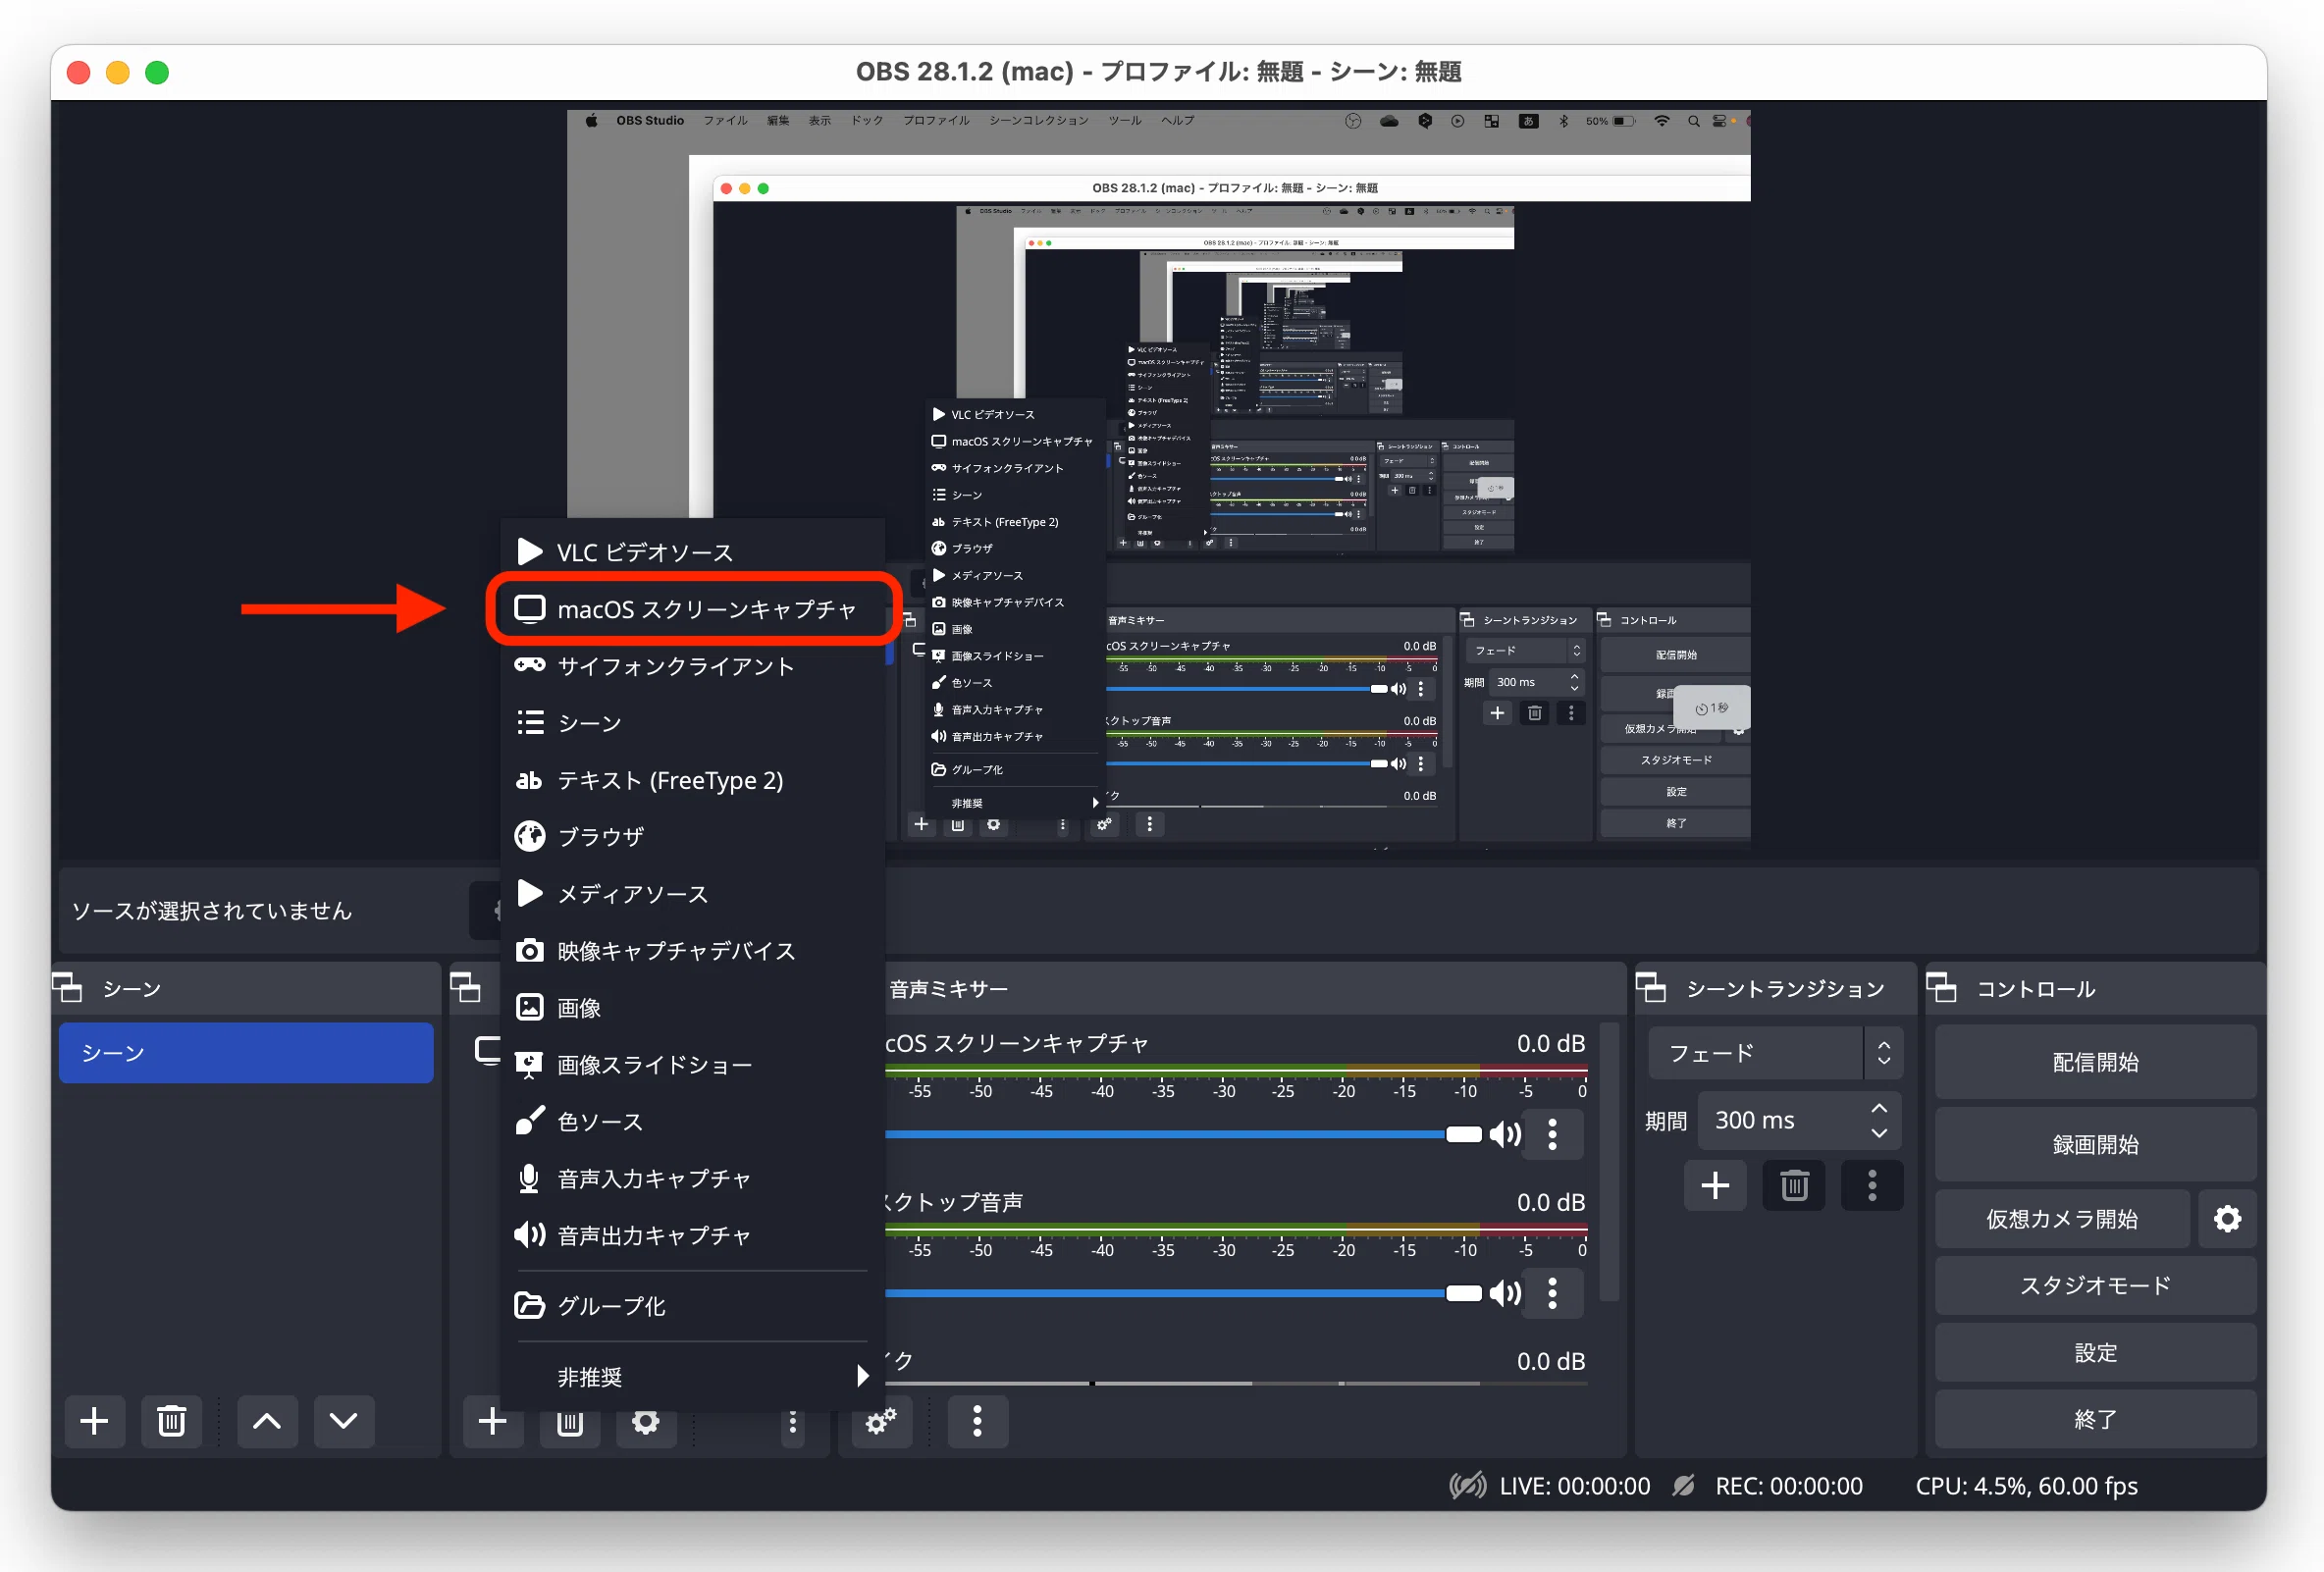
Task: Open options for デスクトップ音声 channel
Action: coord(1552,1293)
